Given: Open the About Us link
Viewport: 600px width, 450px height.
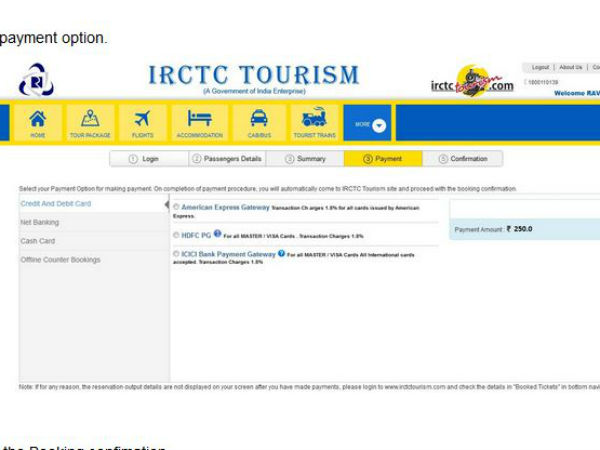Looking at the screenshot, I should pyautogui.click(x=570, y=67).
